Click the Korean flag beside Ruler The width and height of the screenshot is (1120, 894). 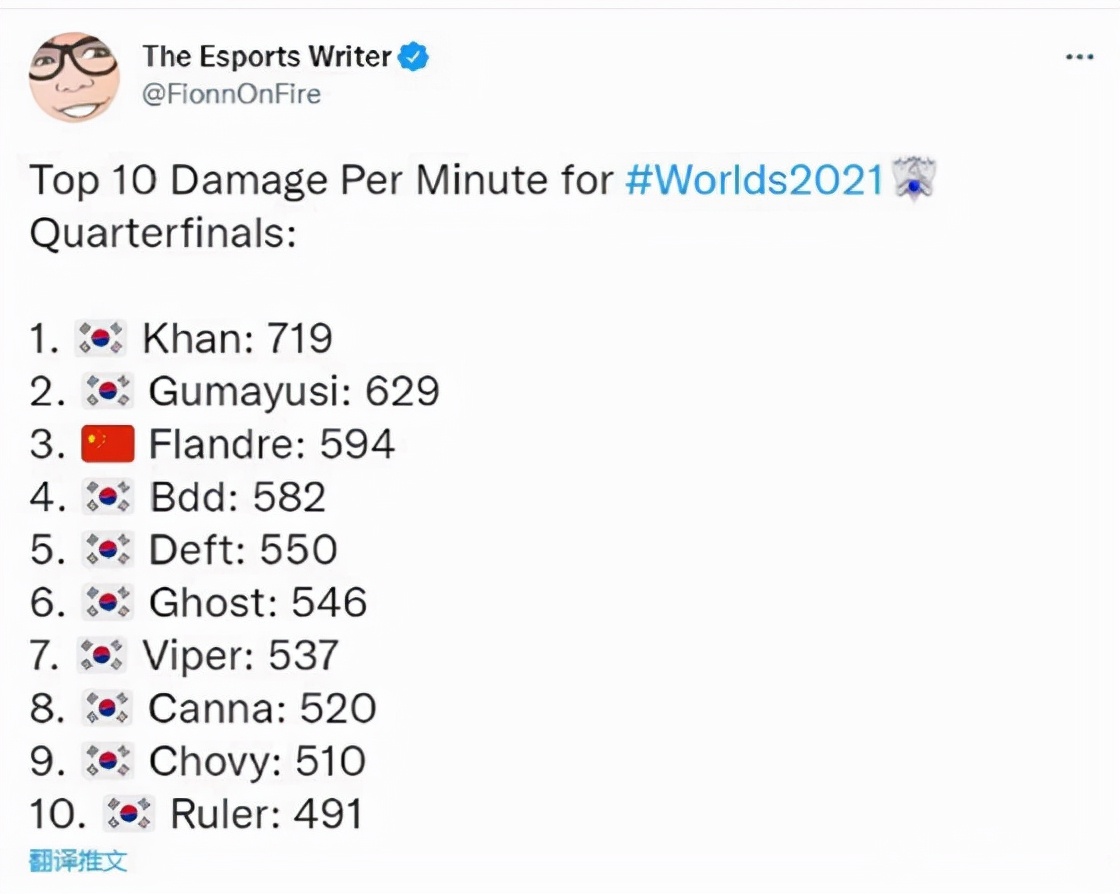pyautogui.click(x=129, y=814)
